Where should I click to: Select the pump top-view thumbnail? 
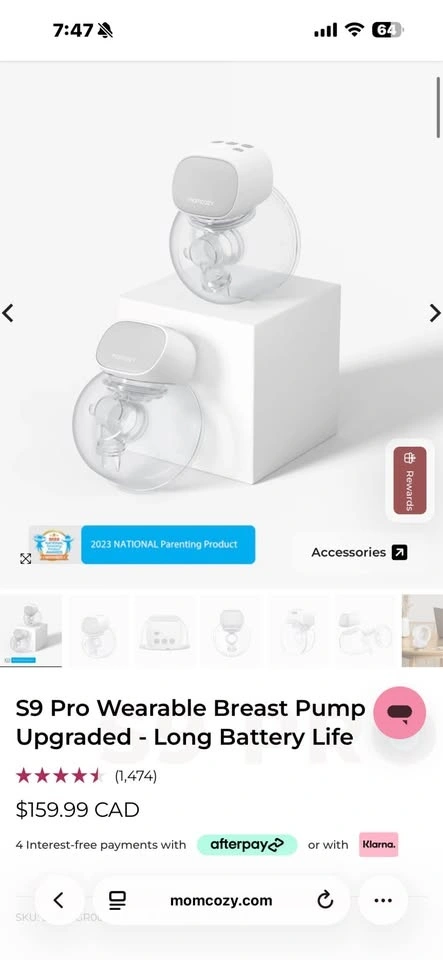[x=165, y=631]
